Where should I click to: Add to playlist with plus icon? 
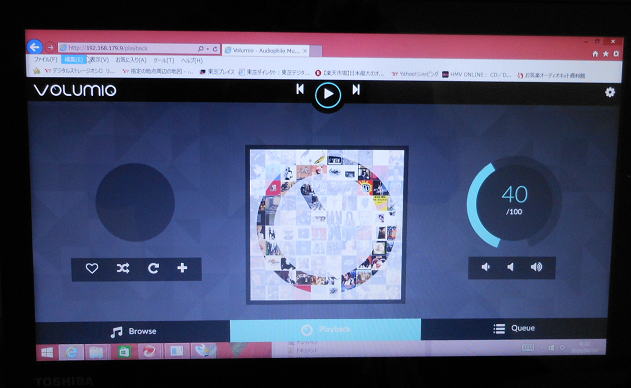182,268
